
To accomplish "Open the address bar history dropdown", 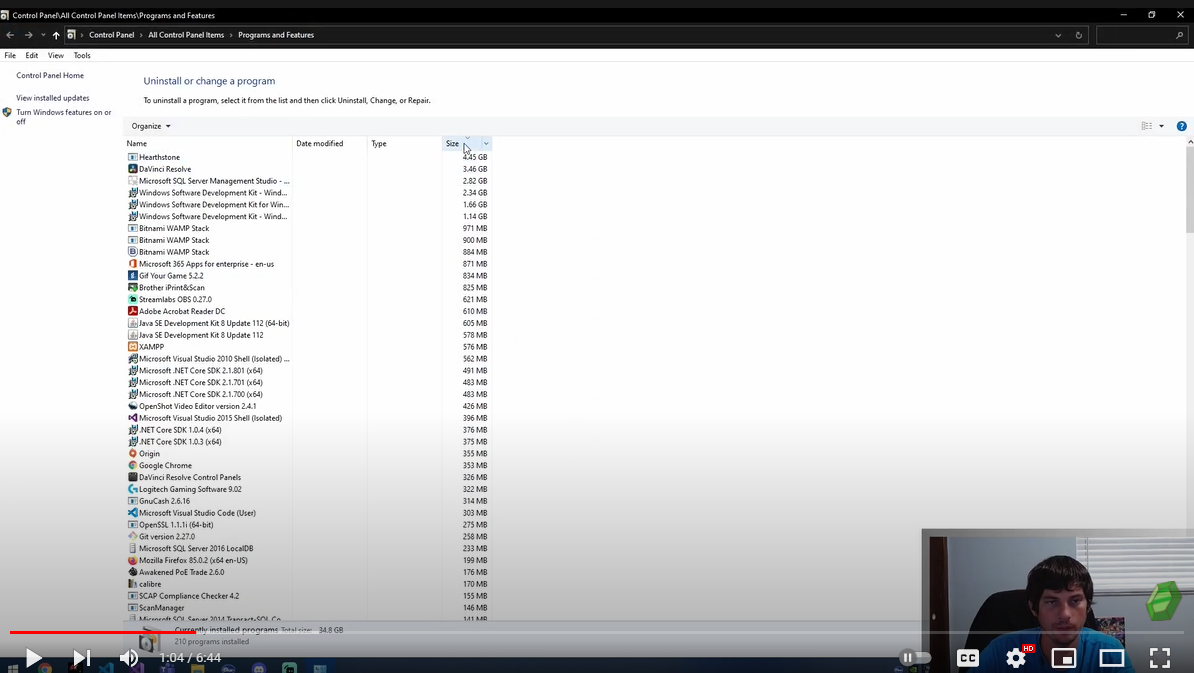I will tap(1058, 35).
